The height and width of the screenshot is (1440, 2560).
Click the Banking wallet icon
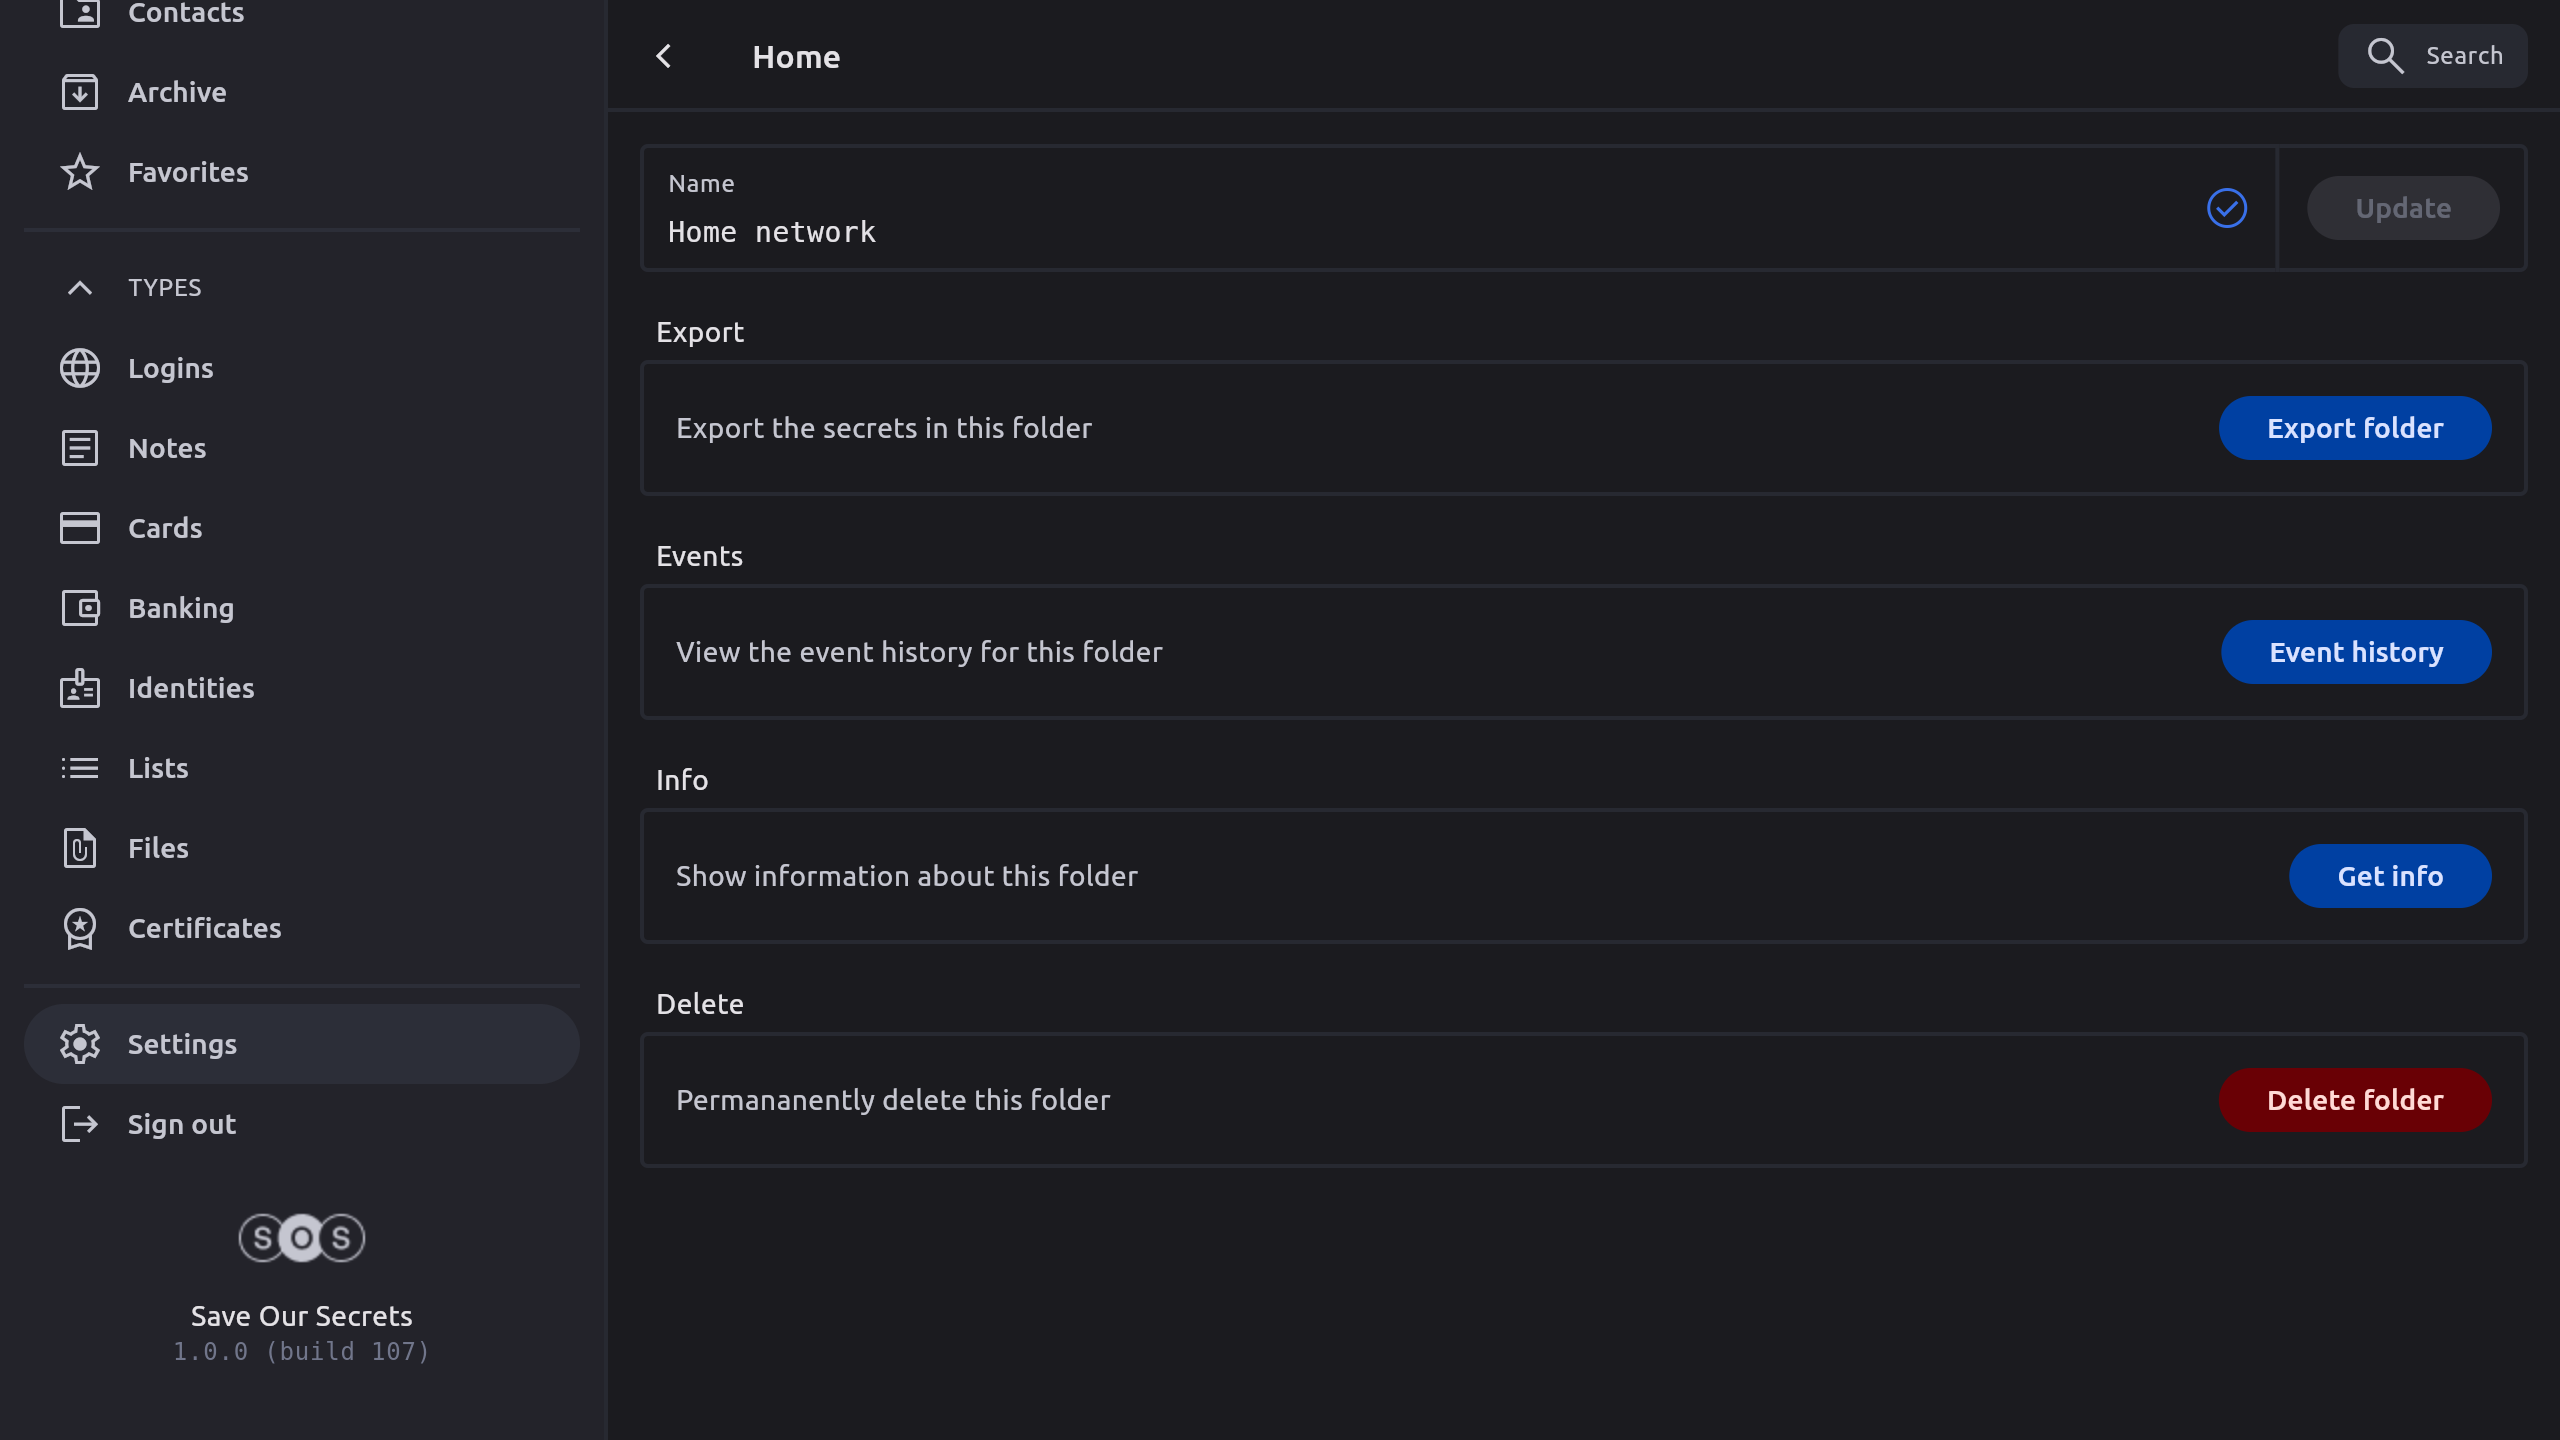coord(80,608)
